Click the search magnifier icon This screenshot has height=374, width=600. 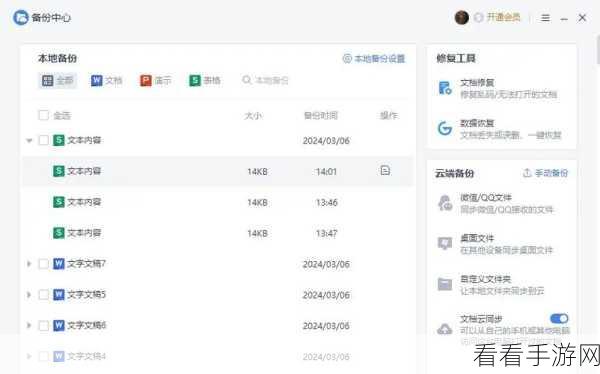(247, 80)
